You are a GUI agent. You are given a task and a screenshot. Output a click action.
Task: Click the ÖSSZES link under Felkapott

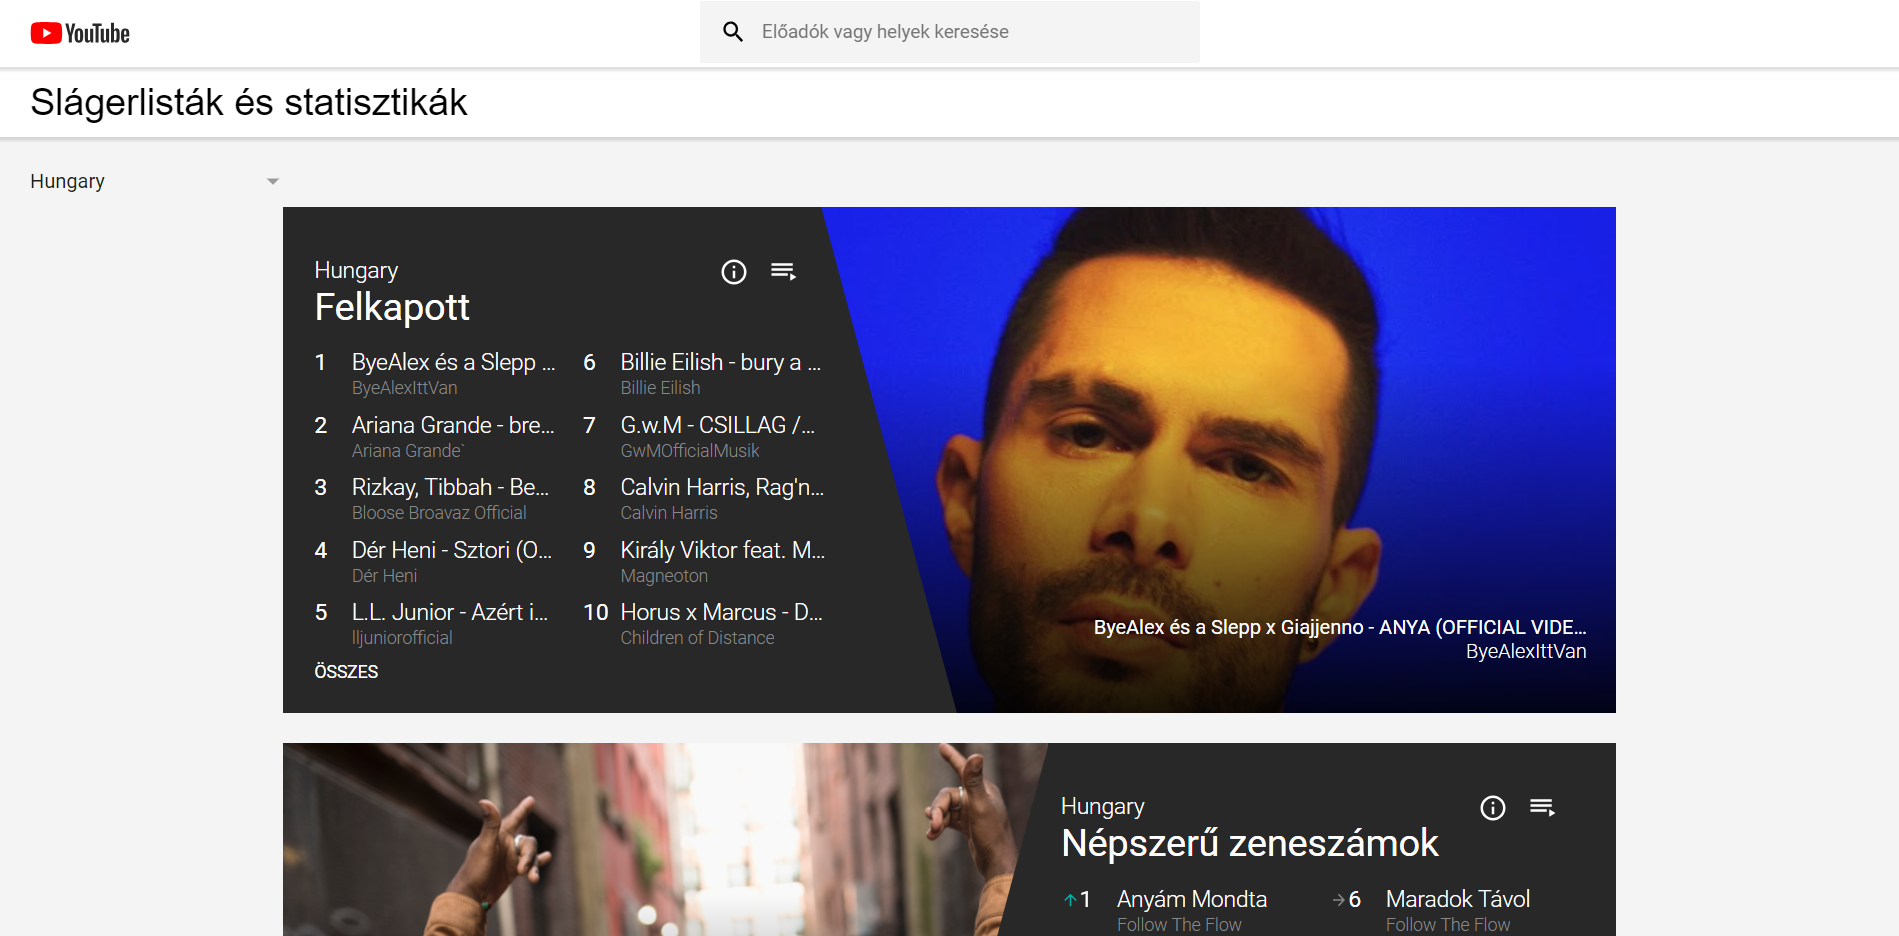pos(346,671)
